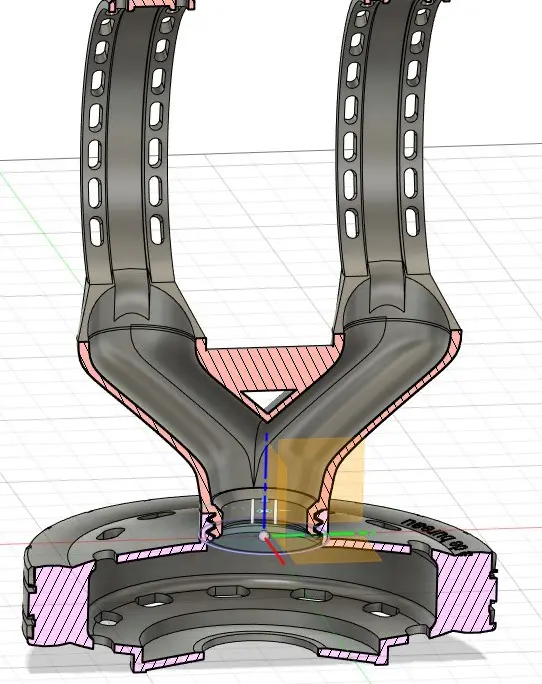The image size is (542, 684).
Task: Select the blue vertical Z axis line
Action: 265,482
